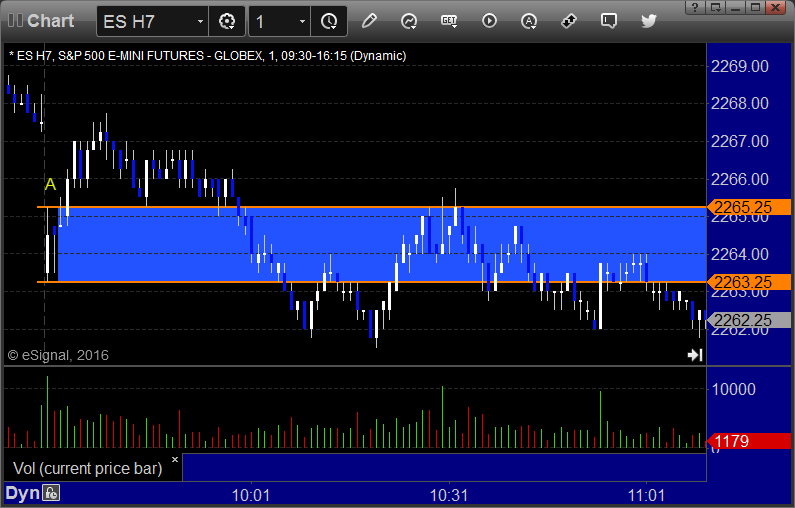The image size is (795, 508).
Task: Click the 10:01 time axis label
Action: 250,495
